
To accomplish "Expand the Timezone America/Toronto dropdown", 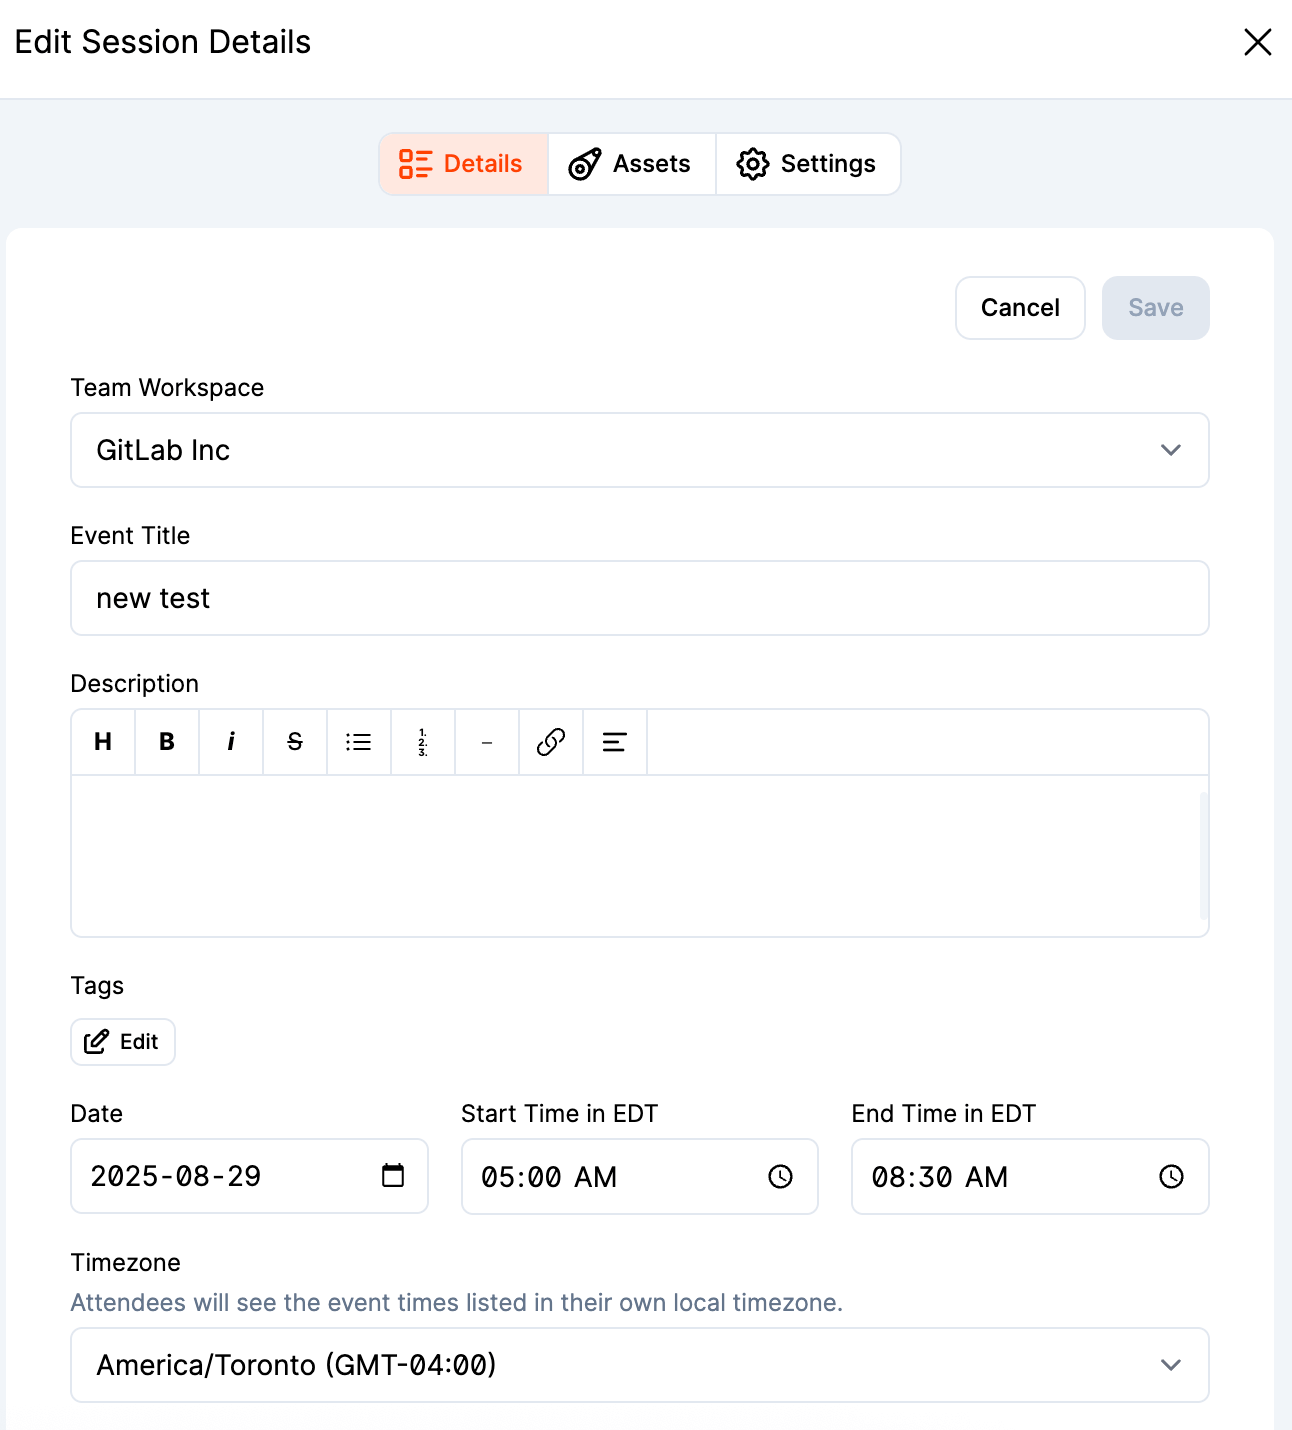I will tap(640, 1365).
